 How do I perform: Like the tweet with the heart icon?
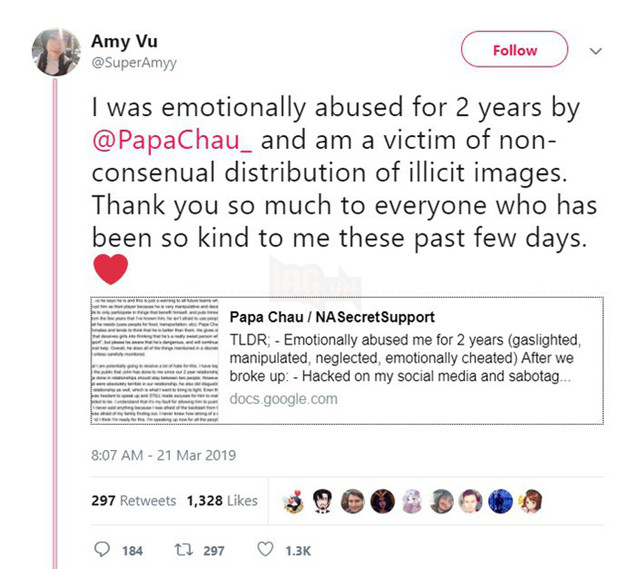click(x=265, y=550)
